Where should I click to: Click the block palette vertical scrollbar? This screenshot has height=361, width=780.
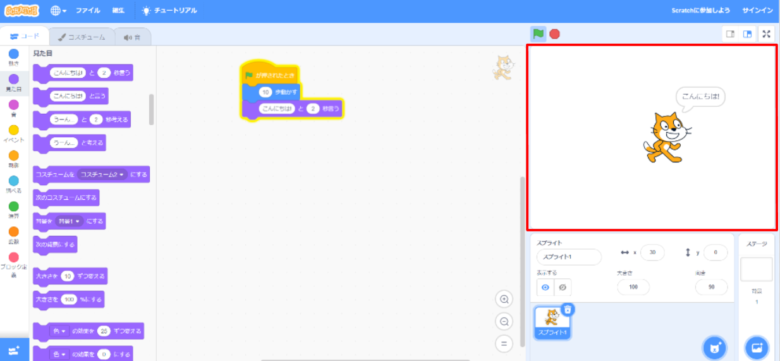click(151, 109)
